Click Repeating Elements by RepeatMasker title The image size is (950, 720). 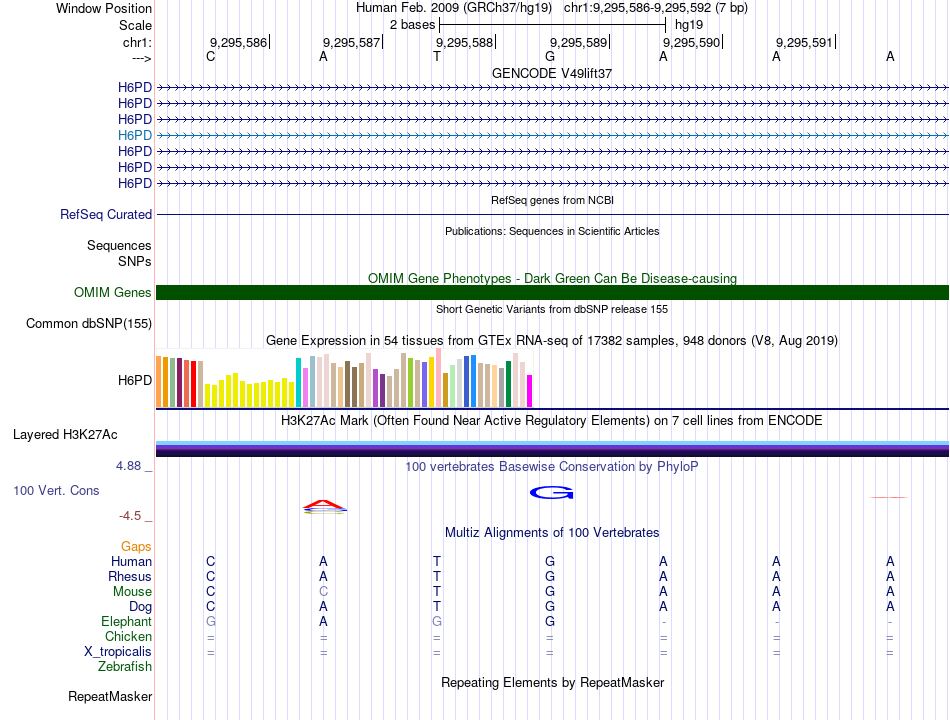552,682
